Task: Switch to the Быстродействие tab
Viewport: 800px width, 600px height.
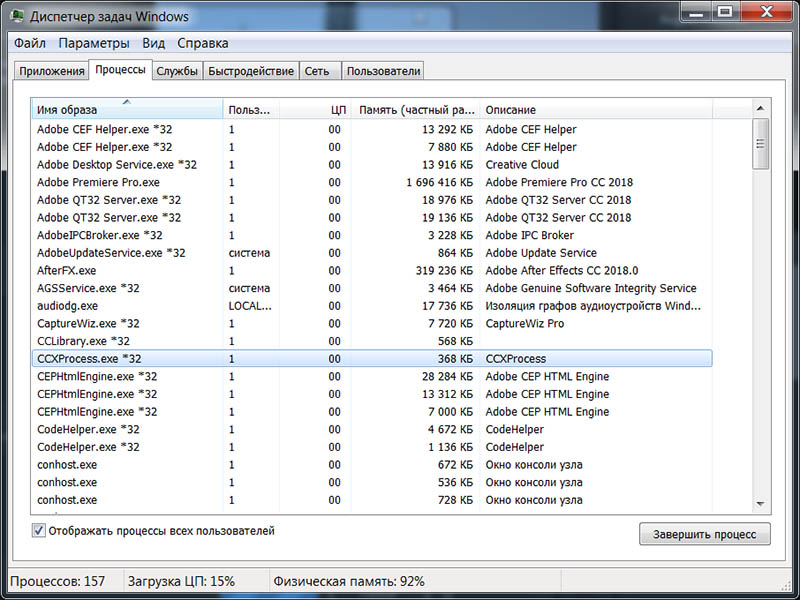Action: point(251,71)
